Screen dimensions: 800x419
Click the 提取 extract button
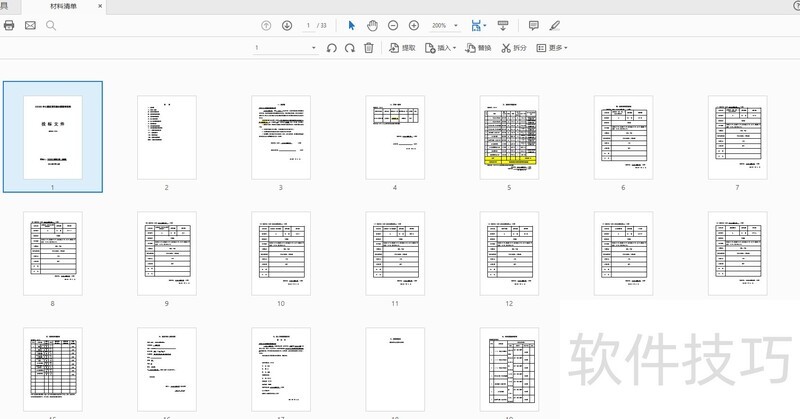pos(402,48)
